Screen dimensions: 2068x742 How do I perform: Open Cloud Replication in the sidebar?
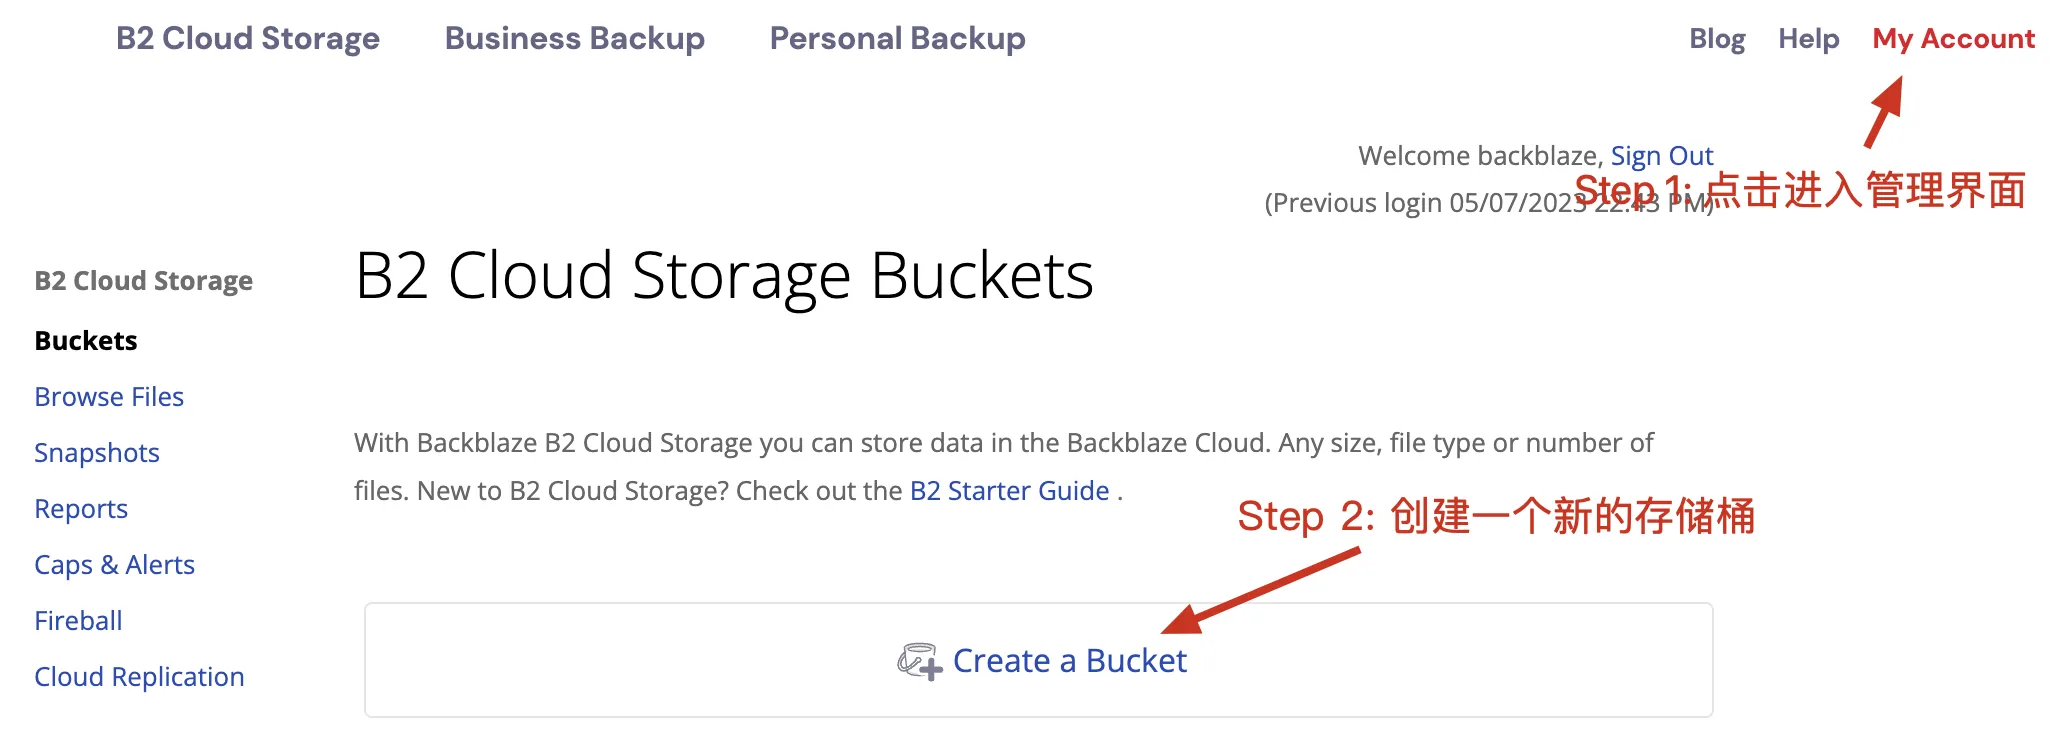coord(139,677)
